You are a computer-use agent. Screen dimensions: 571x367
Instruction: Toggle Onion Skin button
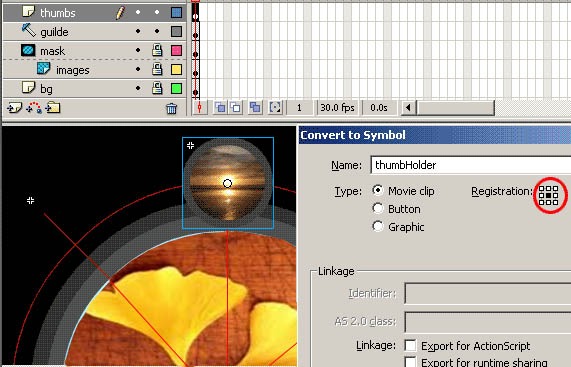point(220,107)
